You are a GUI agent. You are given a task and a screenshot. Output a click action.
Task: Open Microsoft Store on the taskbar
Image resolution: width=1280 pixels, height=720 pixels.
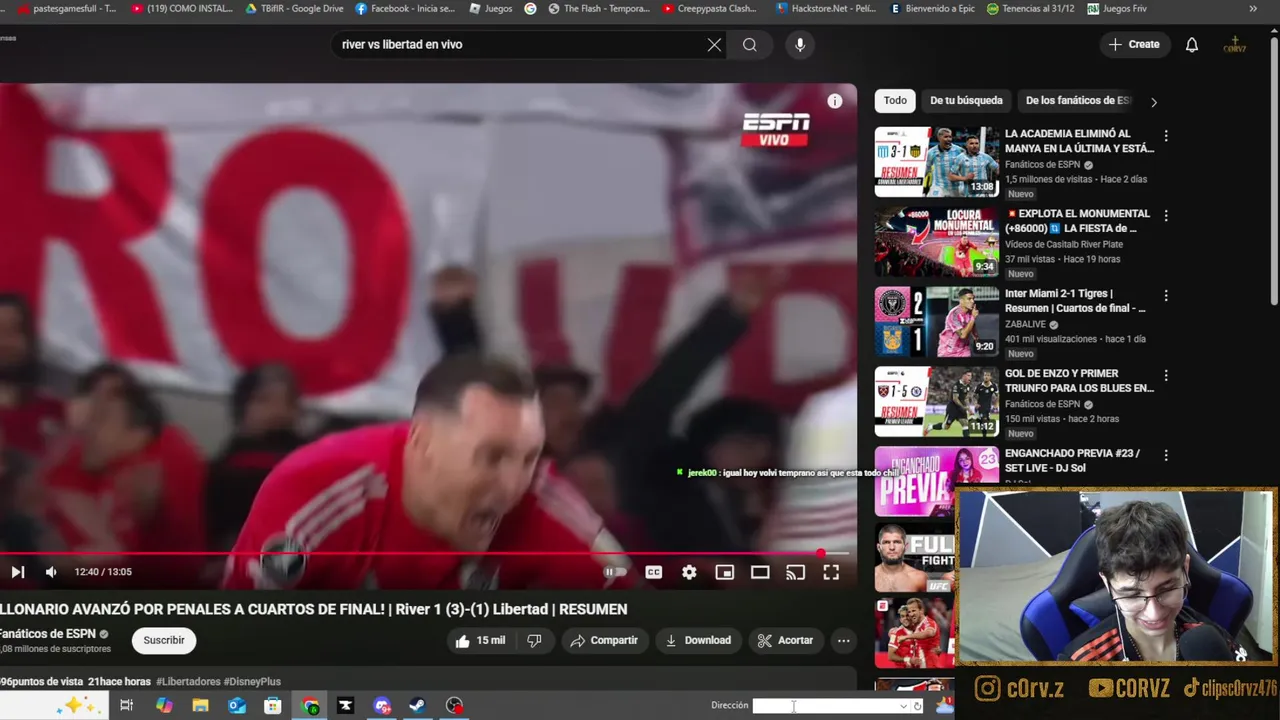tap(272, 706)
